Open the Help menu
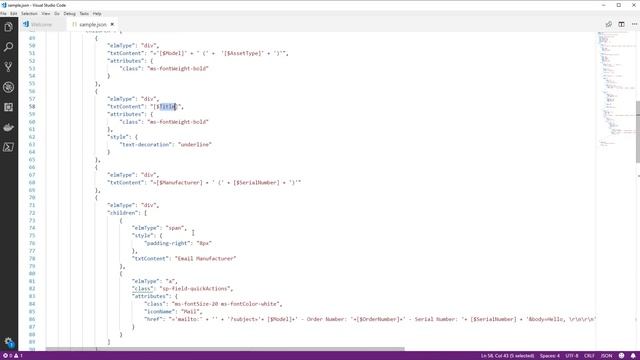Screen dimensions: 640x360 pos(97,13)
